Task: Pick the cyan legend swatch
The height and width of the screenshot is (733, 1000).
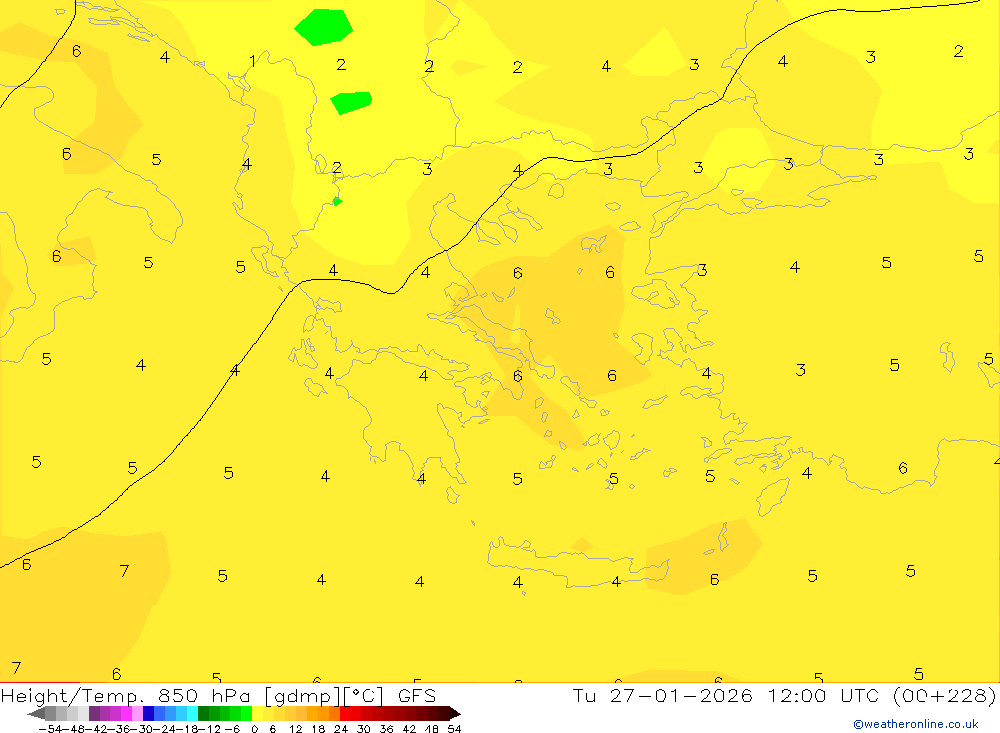Action: (192, 714)
